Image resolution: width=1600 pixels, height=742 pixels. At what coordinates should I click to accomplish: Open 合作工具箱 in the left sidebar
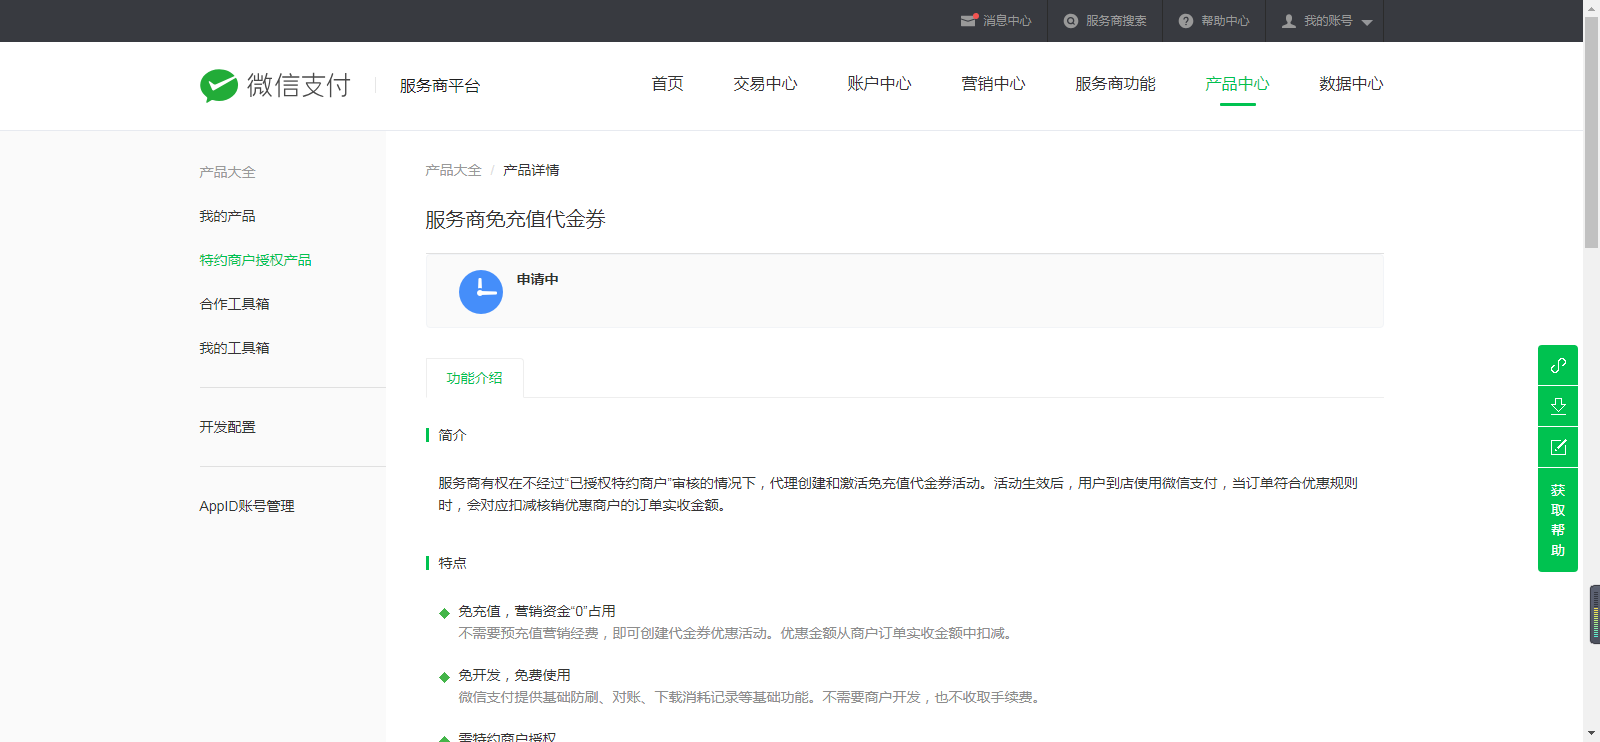pos(234,304)
